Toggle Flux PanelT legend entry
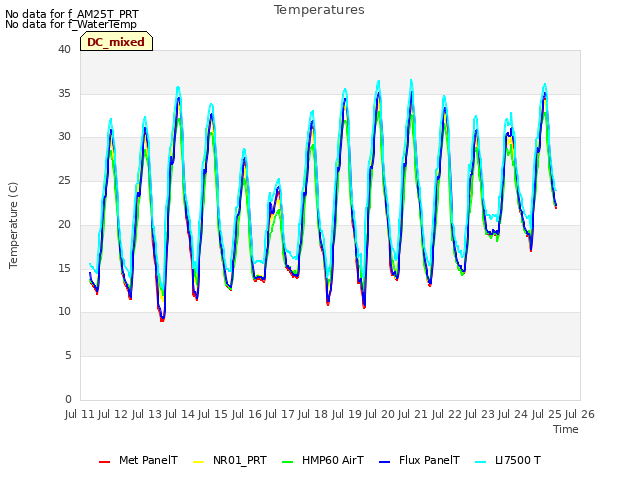 [x=420, y=460]
